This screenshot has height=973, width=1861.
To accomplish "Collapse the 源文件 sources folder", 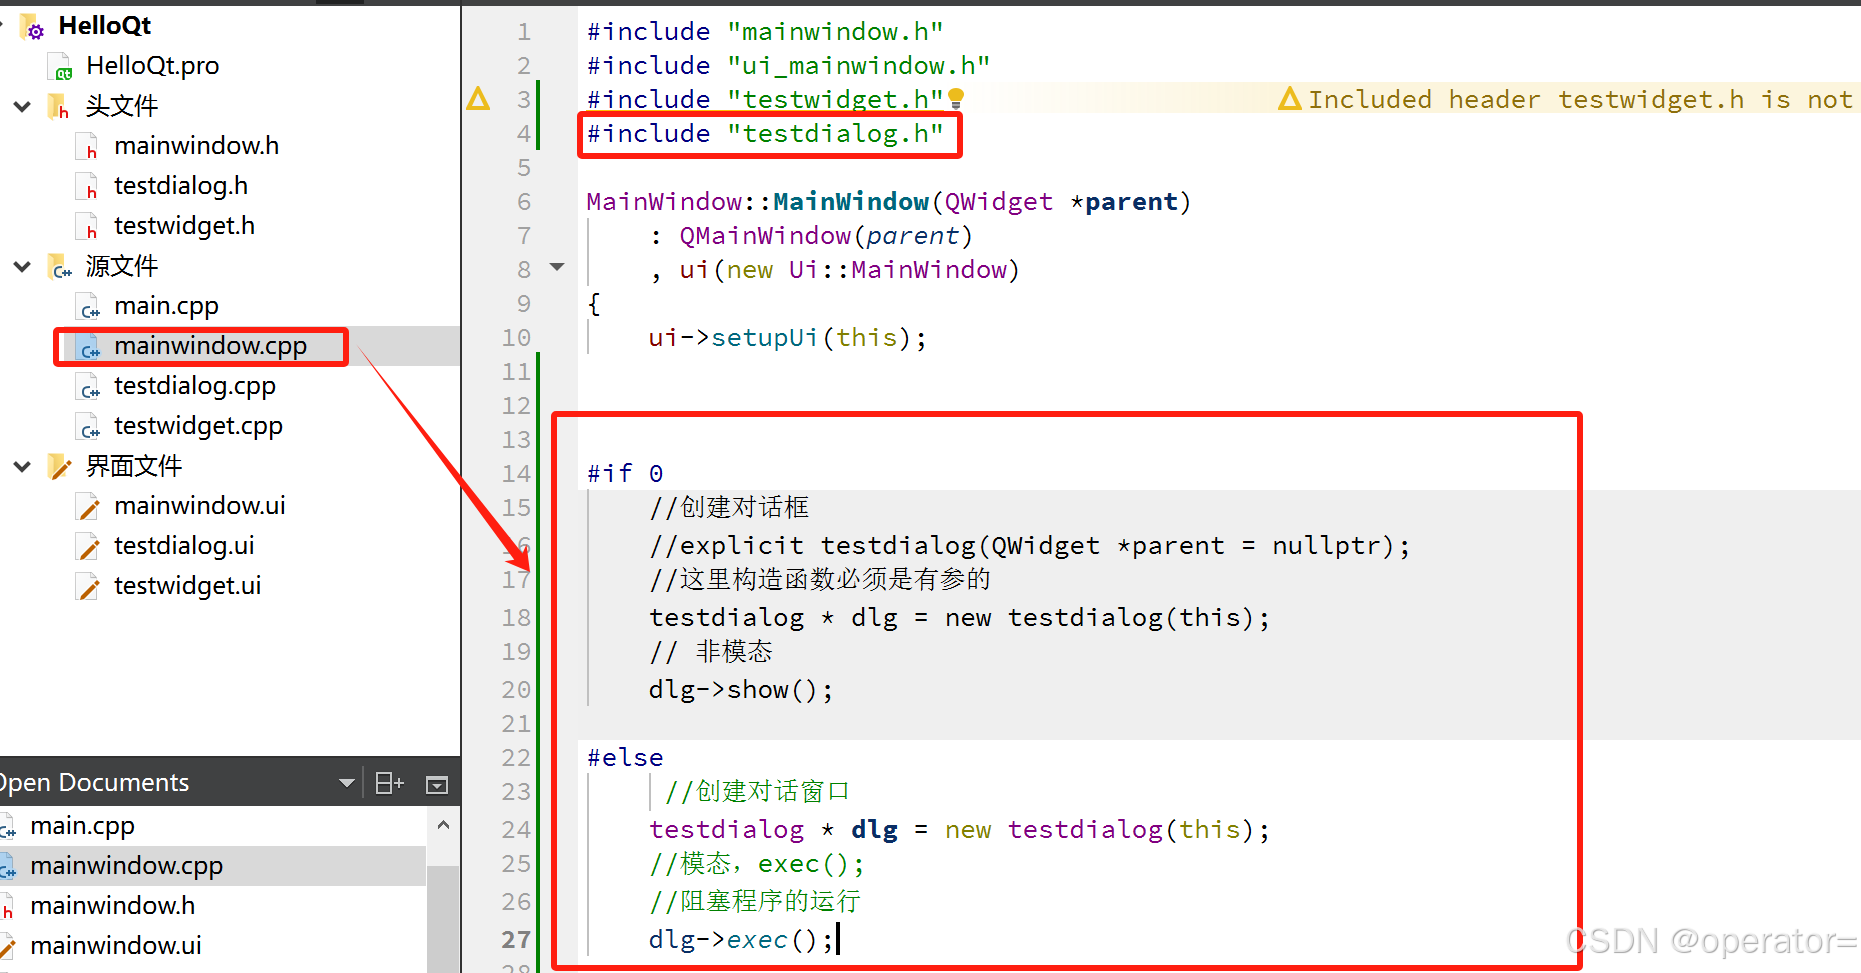I will 22,266.
